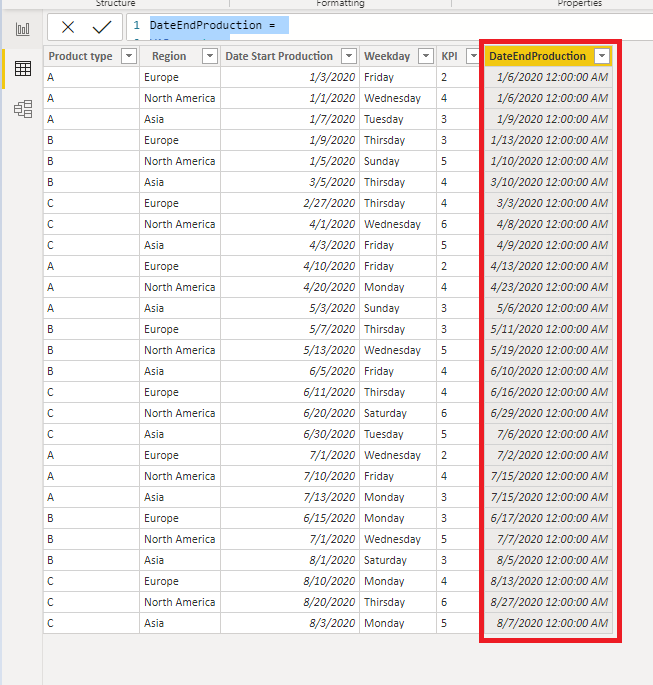Select the Monday cell in 4/20/2020 row
This screenshot has height=685, width=653.
tap(398, 287)
